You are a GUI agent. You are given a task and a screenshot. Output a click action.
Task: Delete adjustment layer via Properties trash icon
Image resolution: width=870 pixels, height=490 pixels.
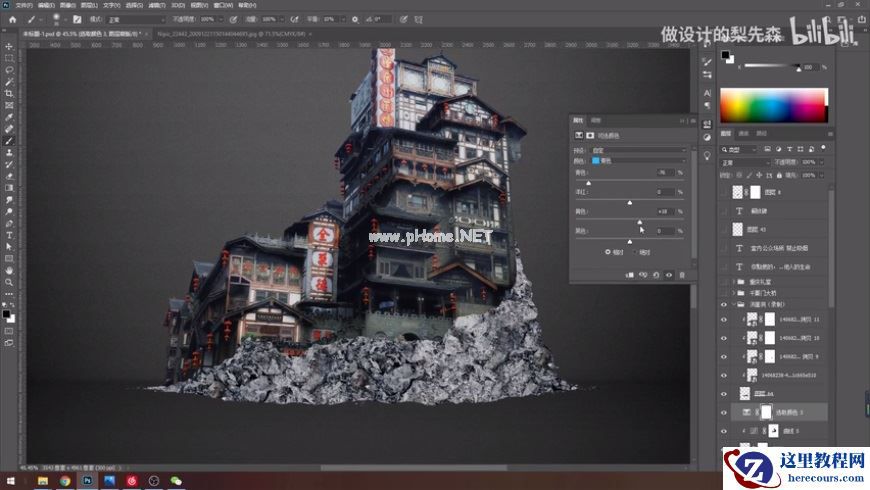tap(682, 275)
